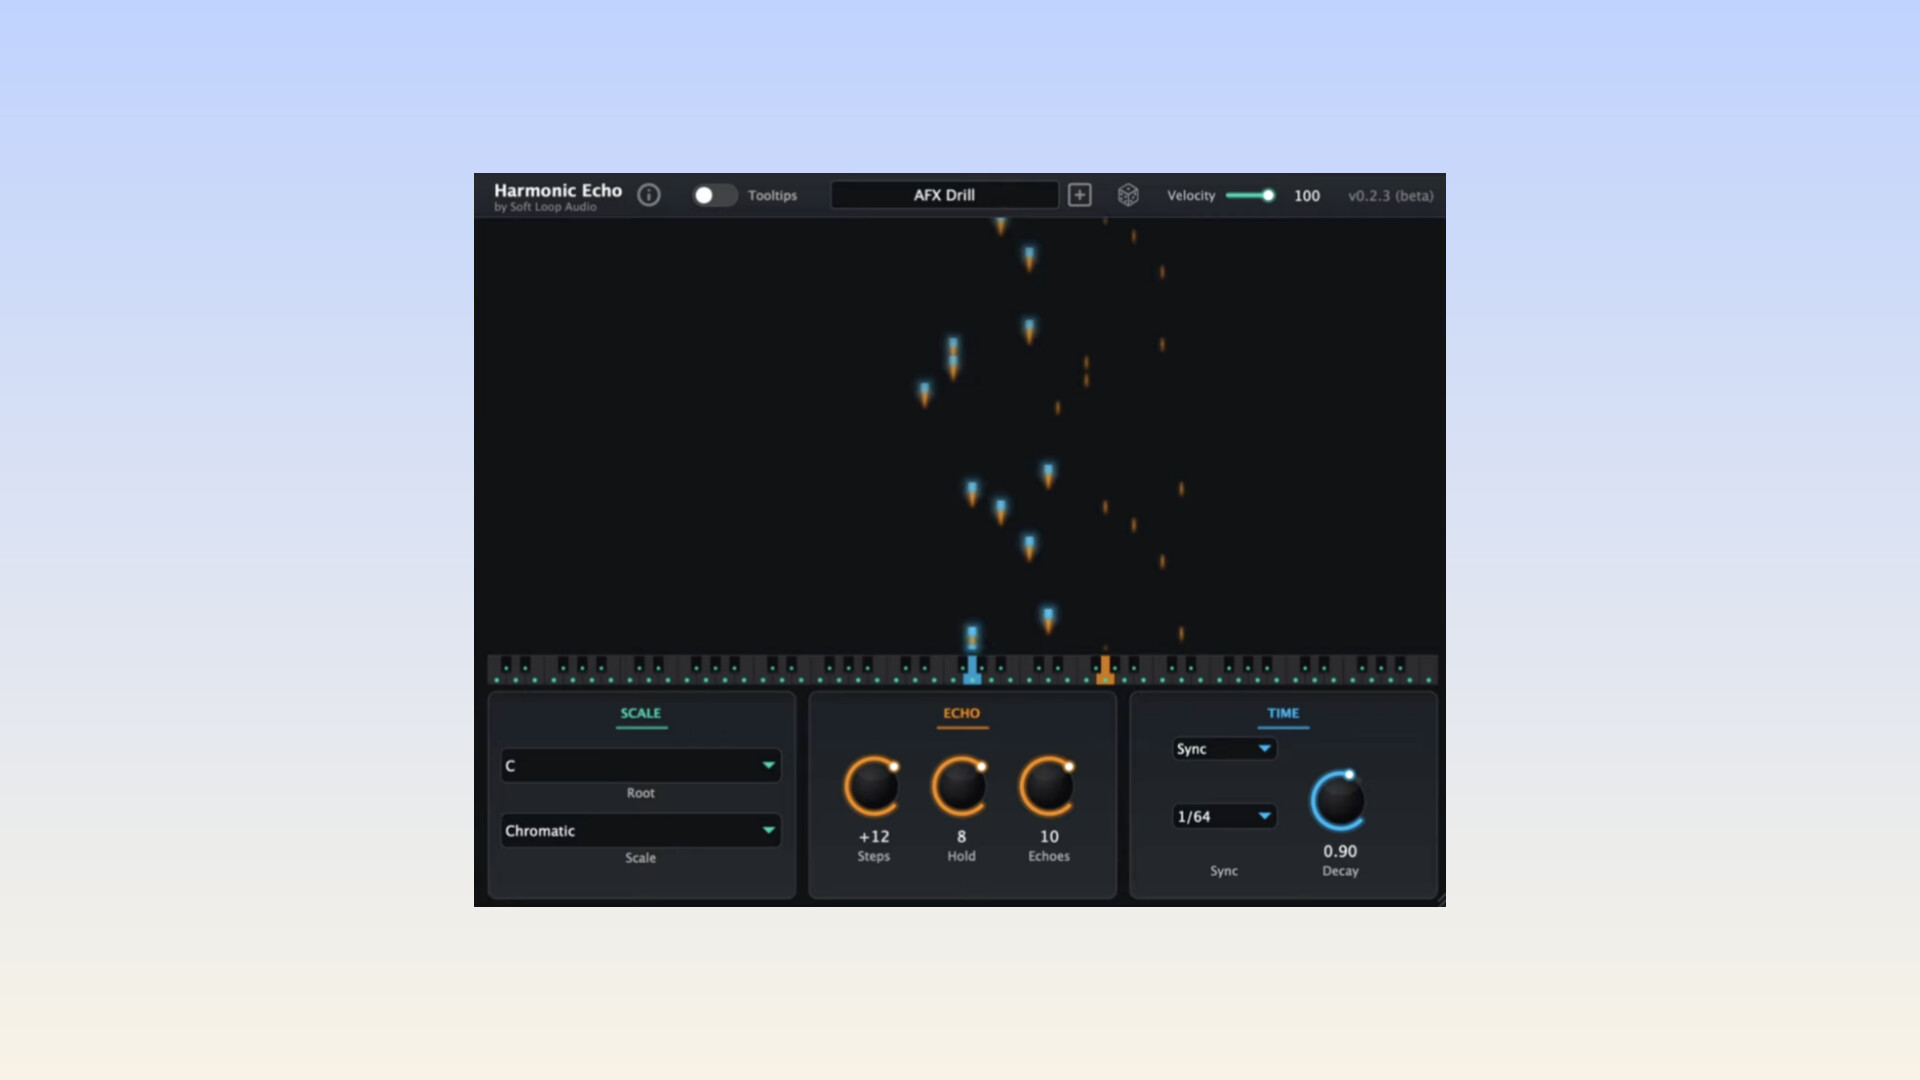This screenshot has height=1080, width=1920.
Task: Click the plus icon to save preset
Action: coord(1079,195)
